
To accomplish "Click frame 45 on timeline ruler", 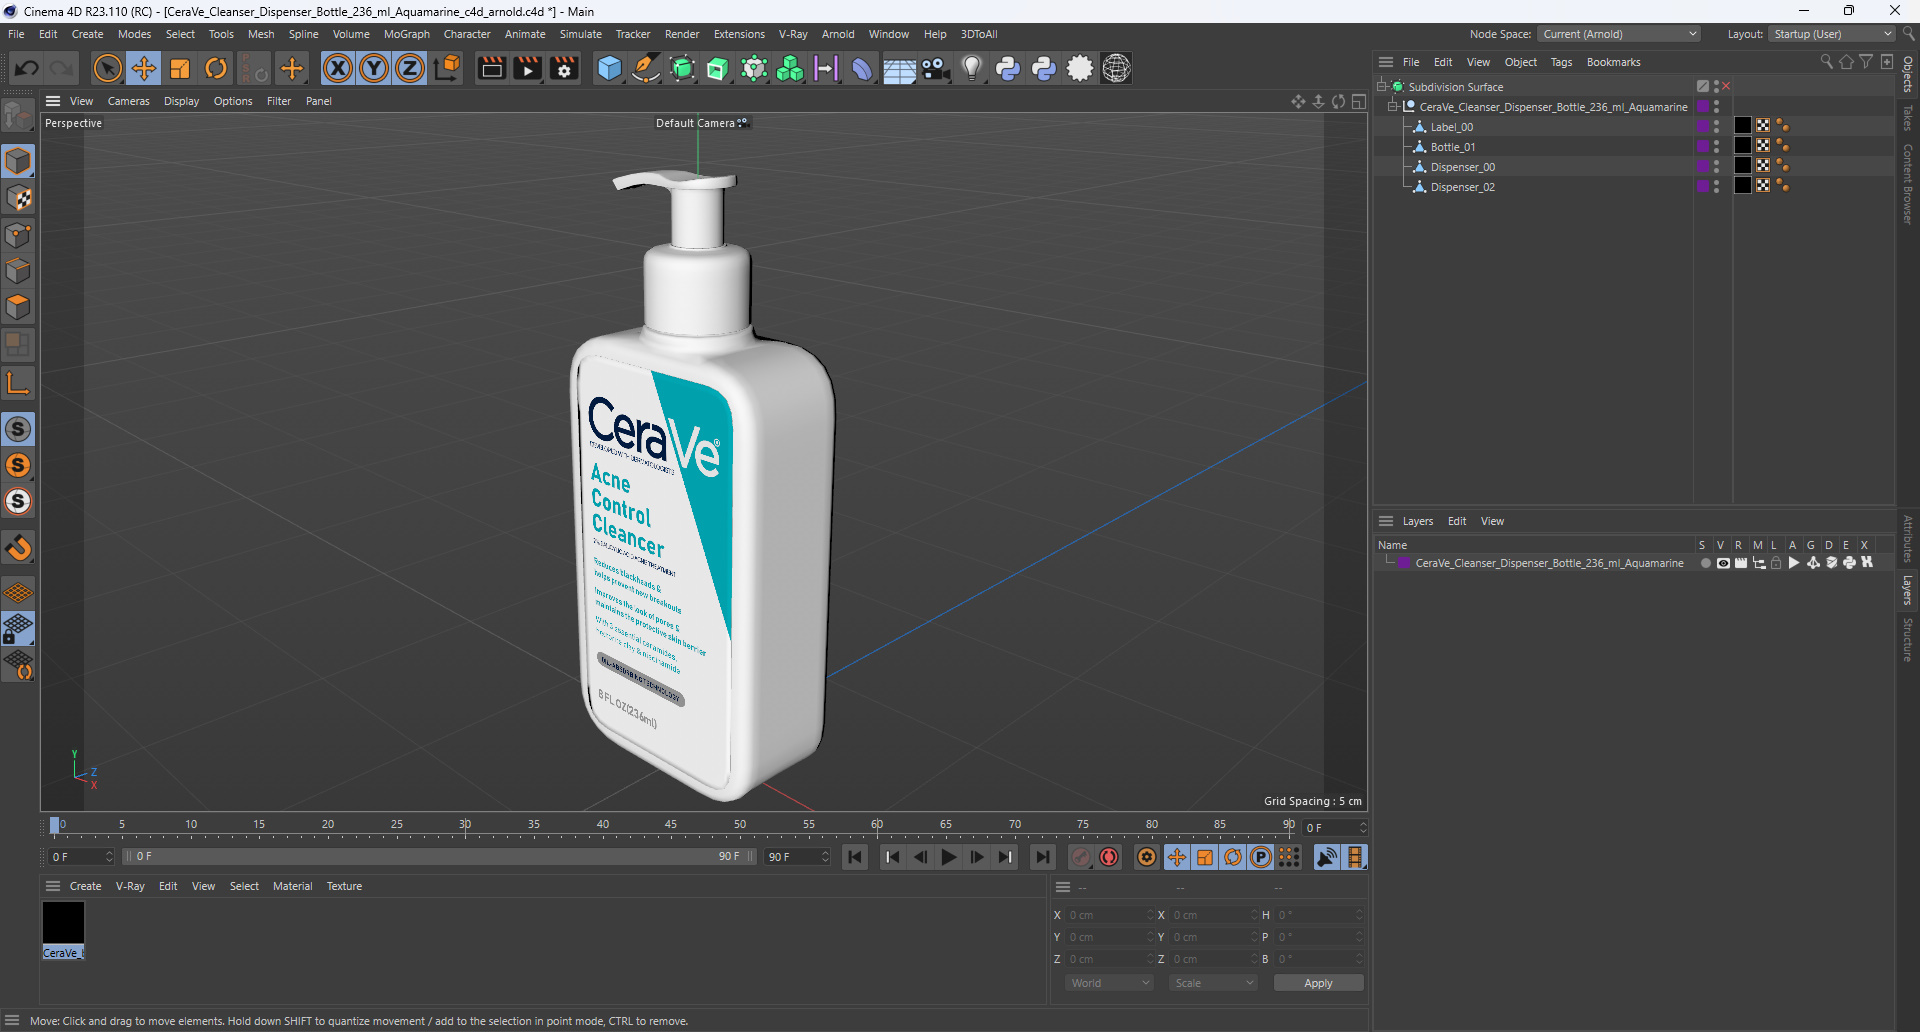I will (671, 826).
